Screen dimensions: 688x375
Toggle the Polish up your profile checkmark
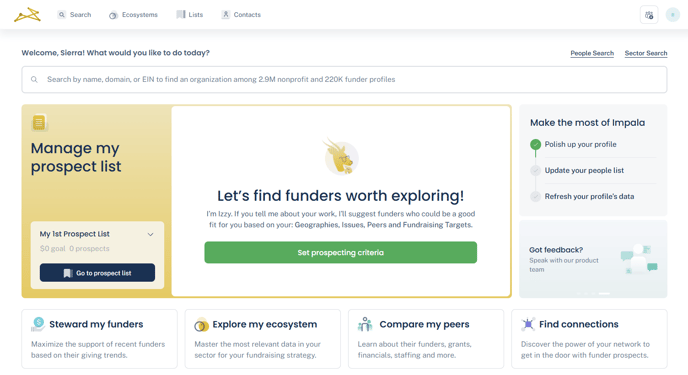[x=535, y=144]
